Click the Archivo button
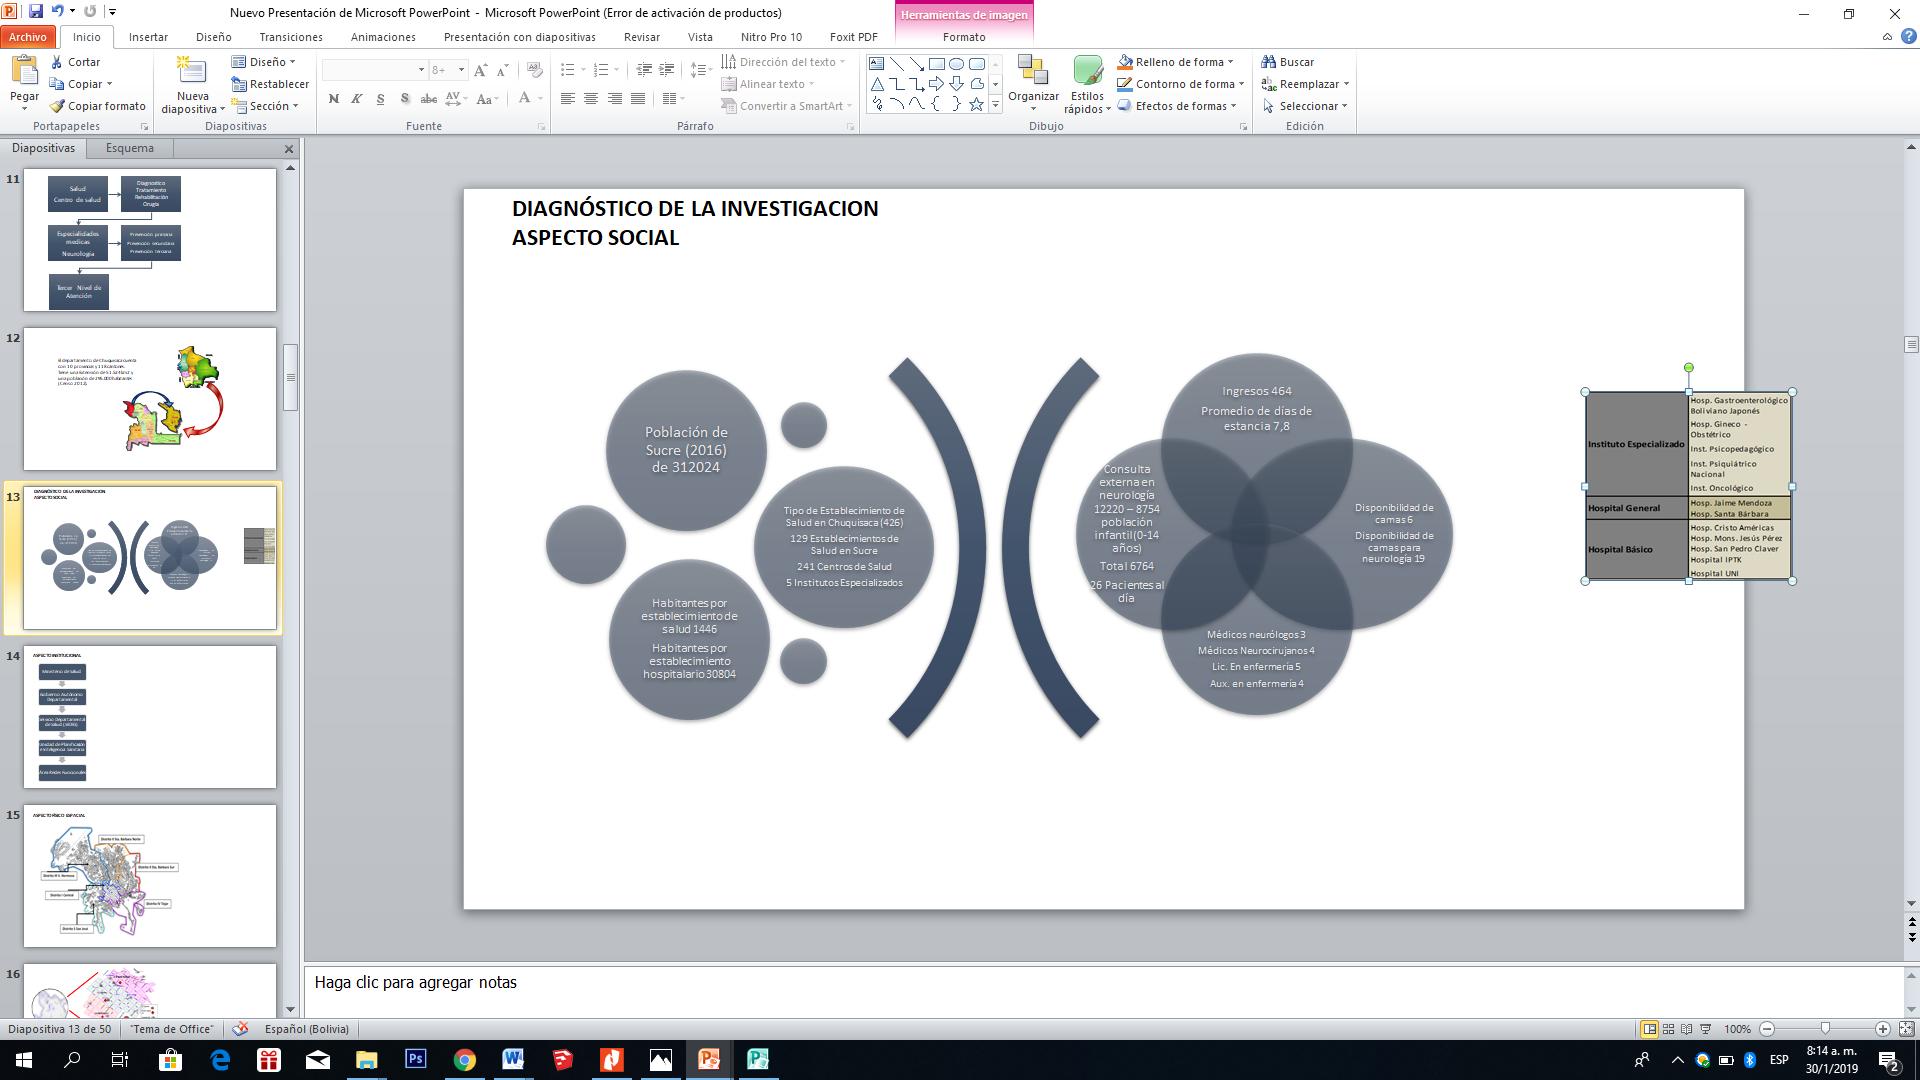The image size is (1920, 1080). pos(28,37)
